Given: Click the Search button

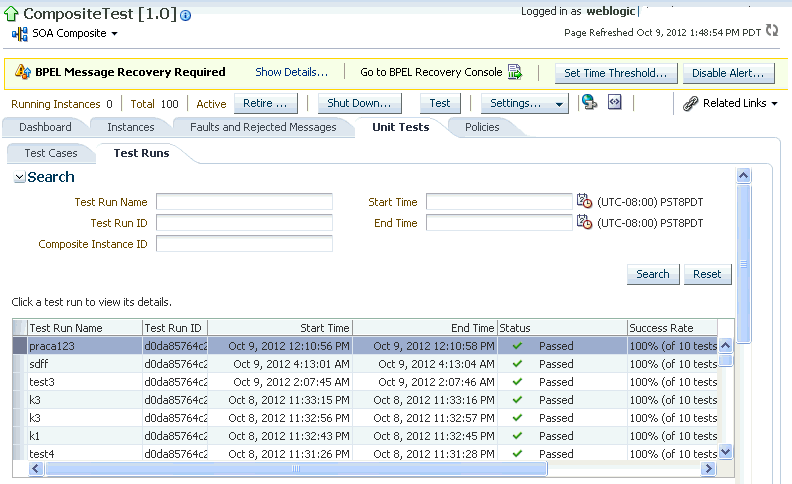Looking at the screenshot, I should [x=653, y=274].
